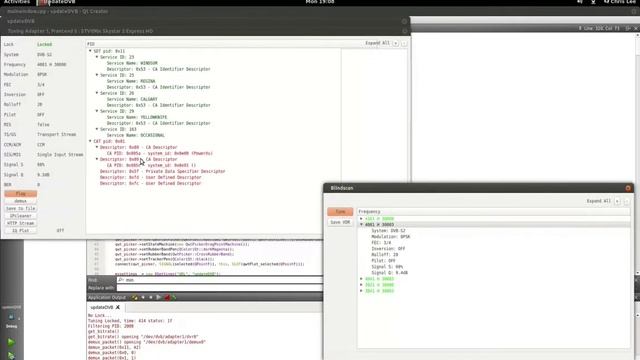Run the project with the green play icon
The image size is (640, 360).
coord(11,342)
